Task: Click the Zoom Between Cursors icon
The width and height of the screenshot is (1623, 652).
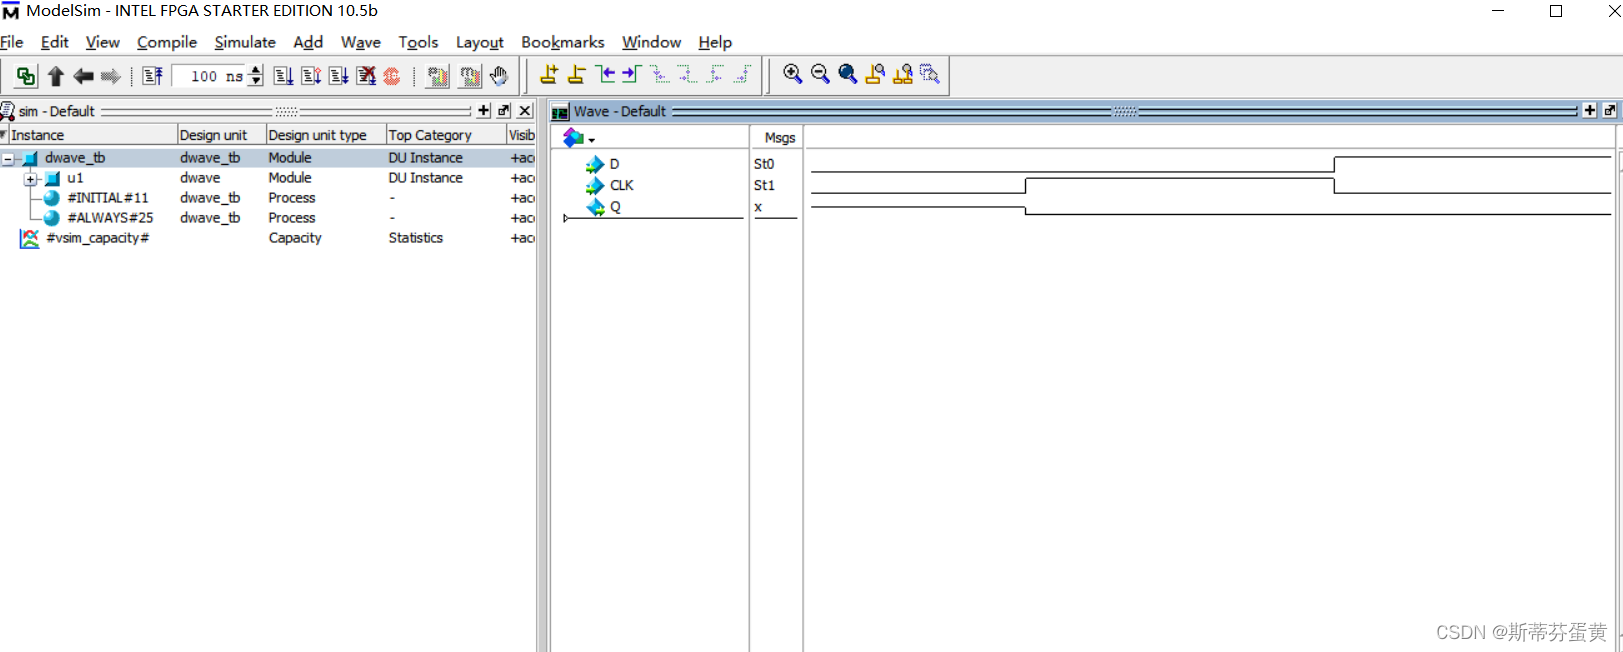Action: coord(903,74)
